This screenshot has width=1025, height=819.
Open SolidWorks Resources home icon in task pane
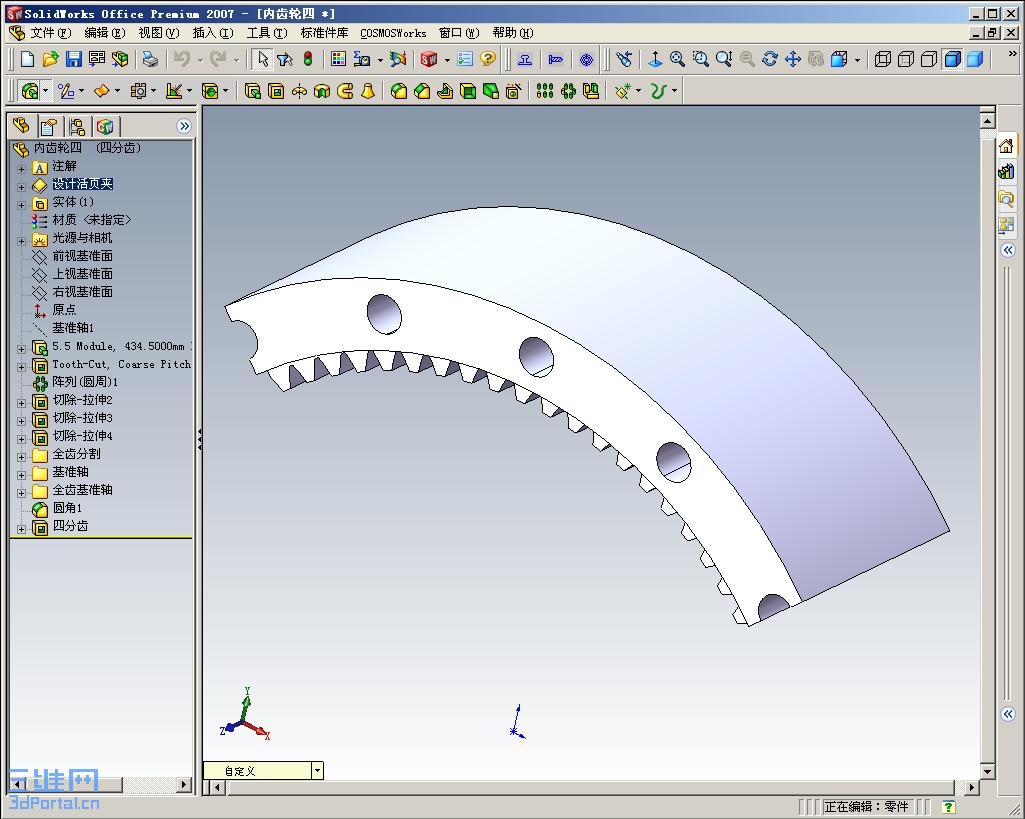(x=1007, y=146)
